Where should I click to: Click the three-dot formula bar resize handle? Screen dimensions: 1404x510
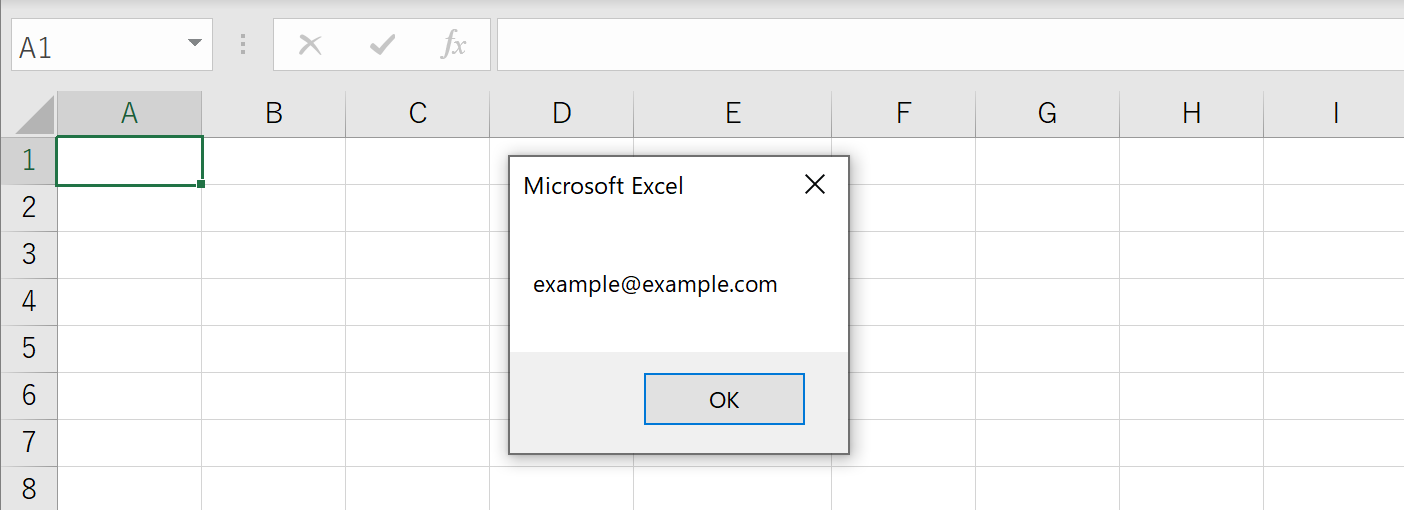pyautogui.click(x=243, y=45)
